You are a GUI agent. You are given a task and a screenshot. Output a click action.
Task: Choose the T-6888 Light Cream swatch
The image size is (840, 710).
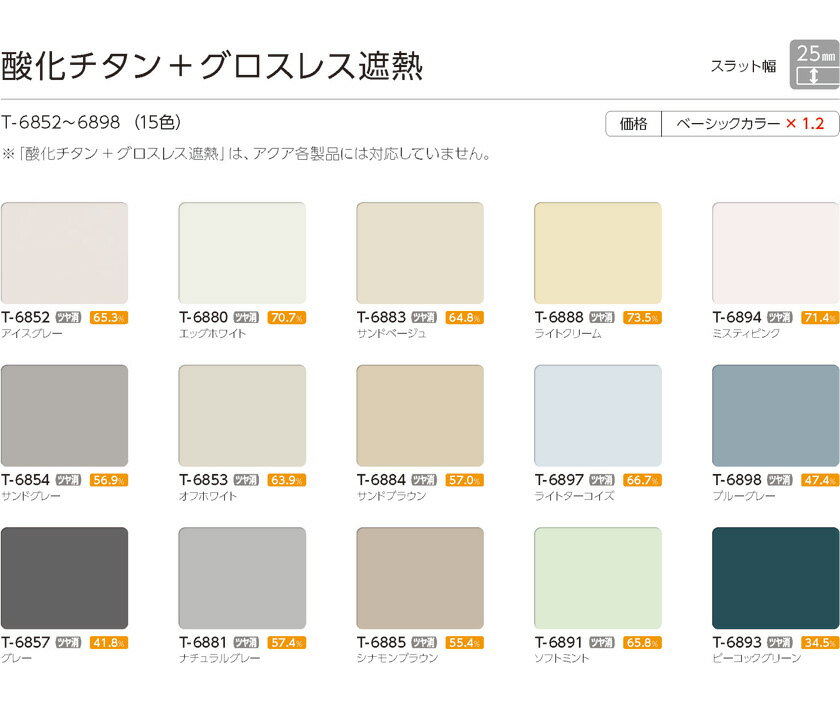pyautogui.click(x=598, y=253)
